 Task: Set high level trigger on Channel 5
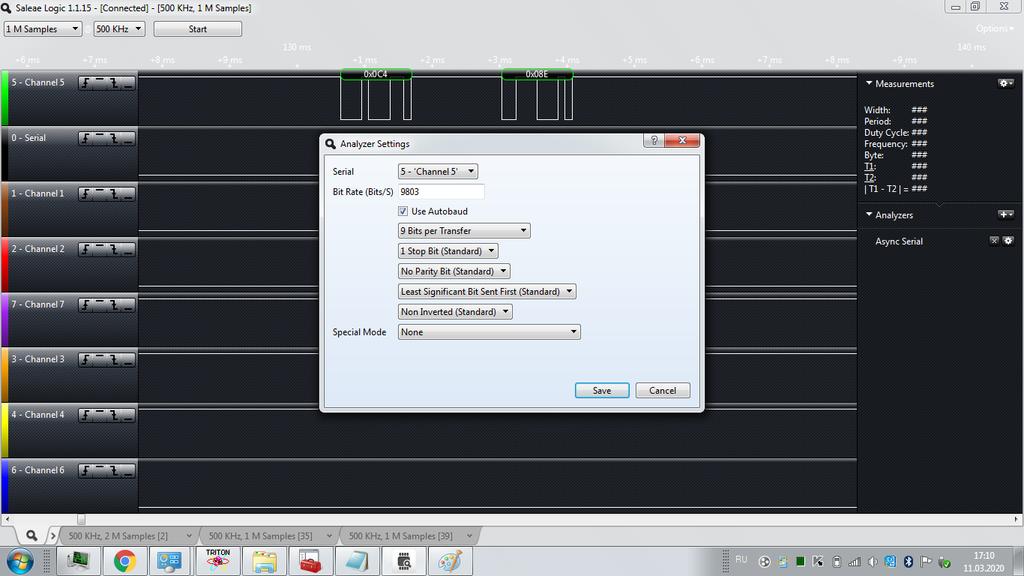tap(100, 83)
